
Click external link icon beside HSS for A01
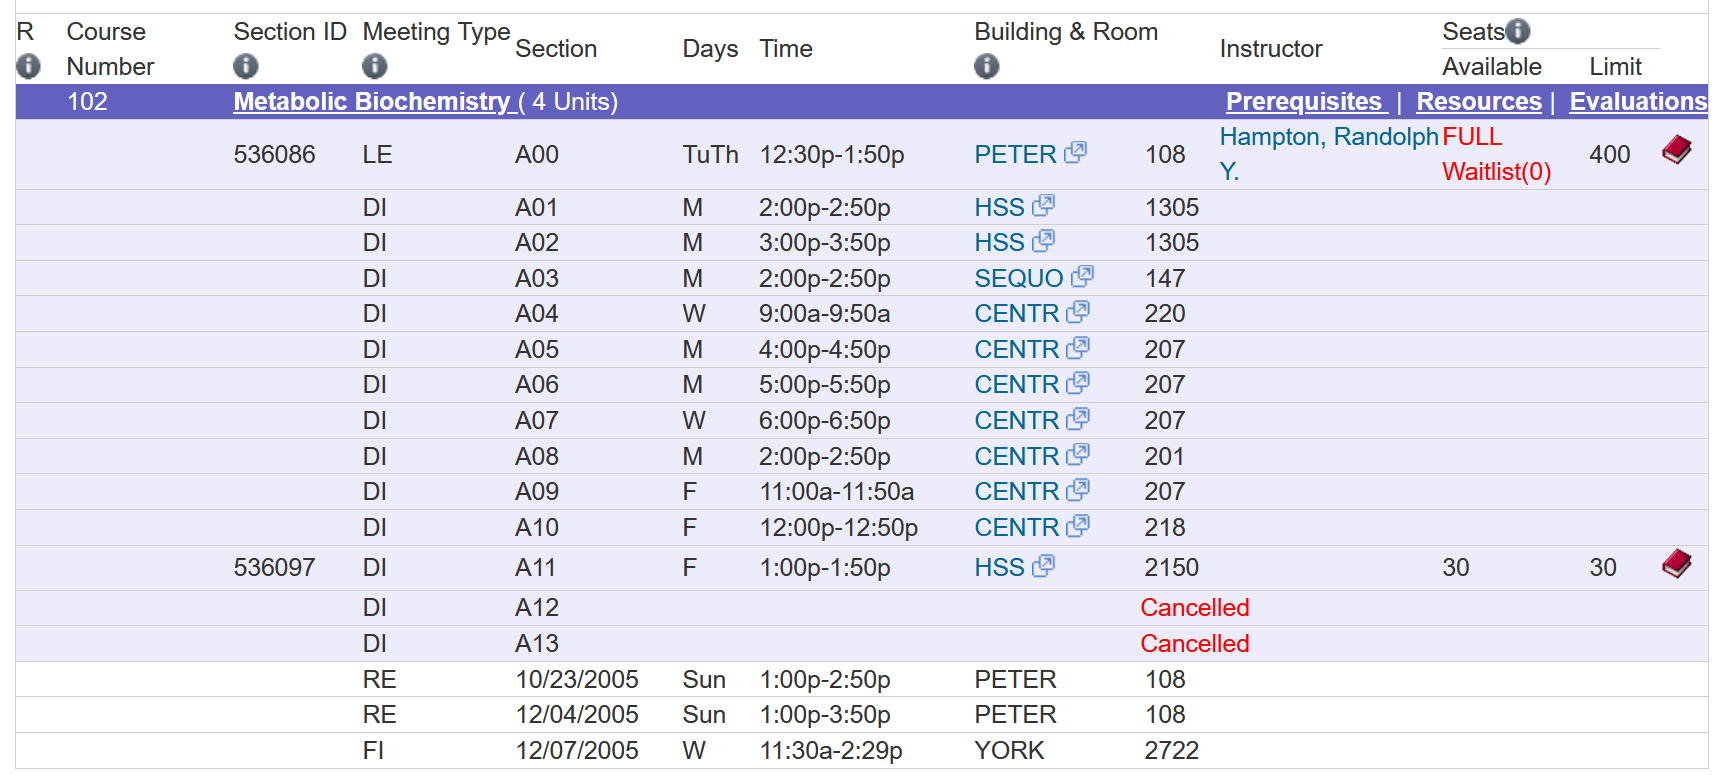(x=1043, y=205)
